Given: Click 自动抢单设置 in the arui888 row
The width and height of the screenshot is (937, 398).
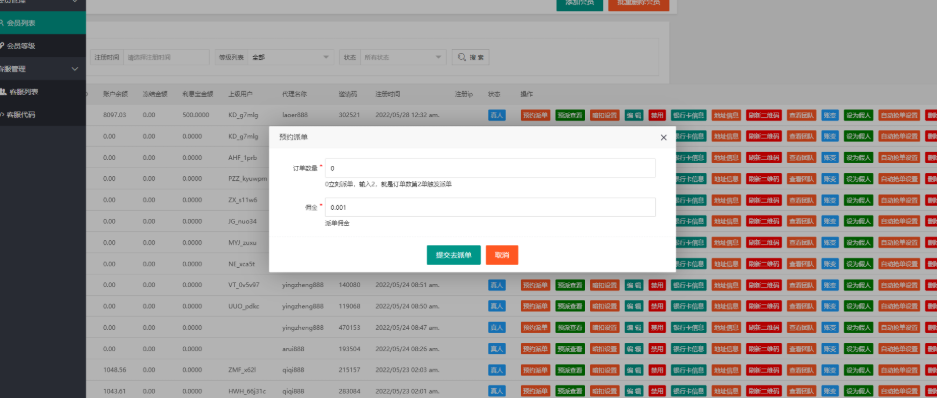Looking at the screenshot, I should pos(899,348).
